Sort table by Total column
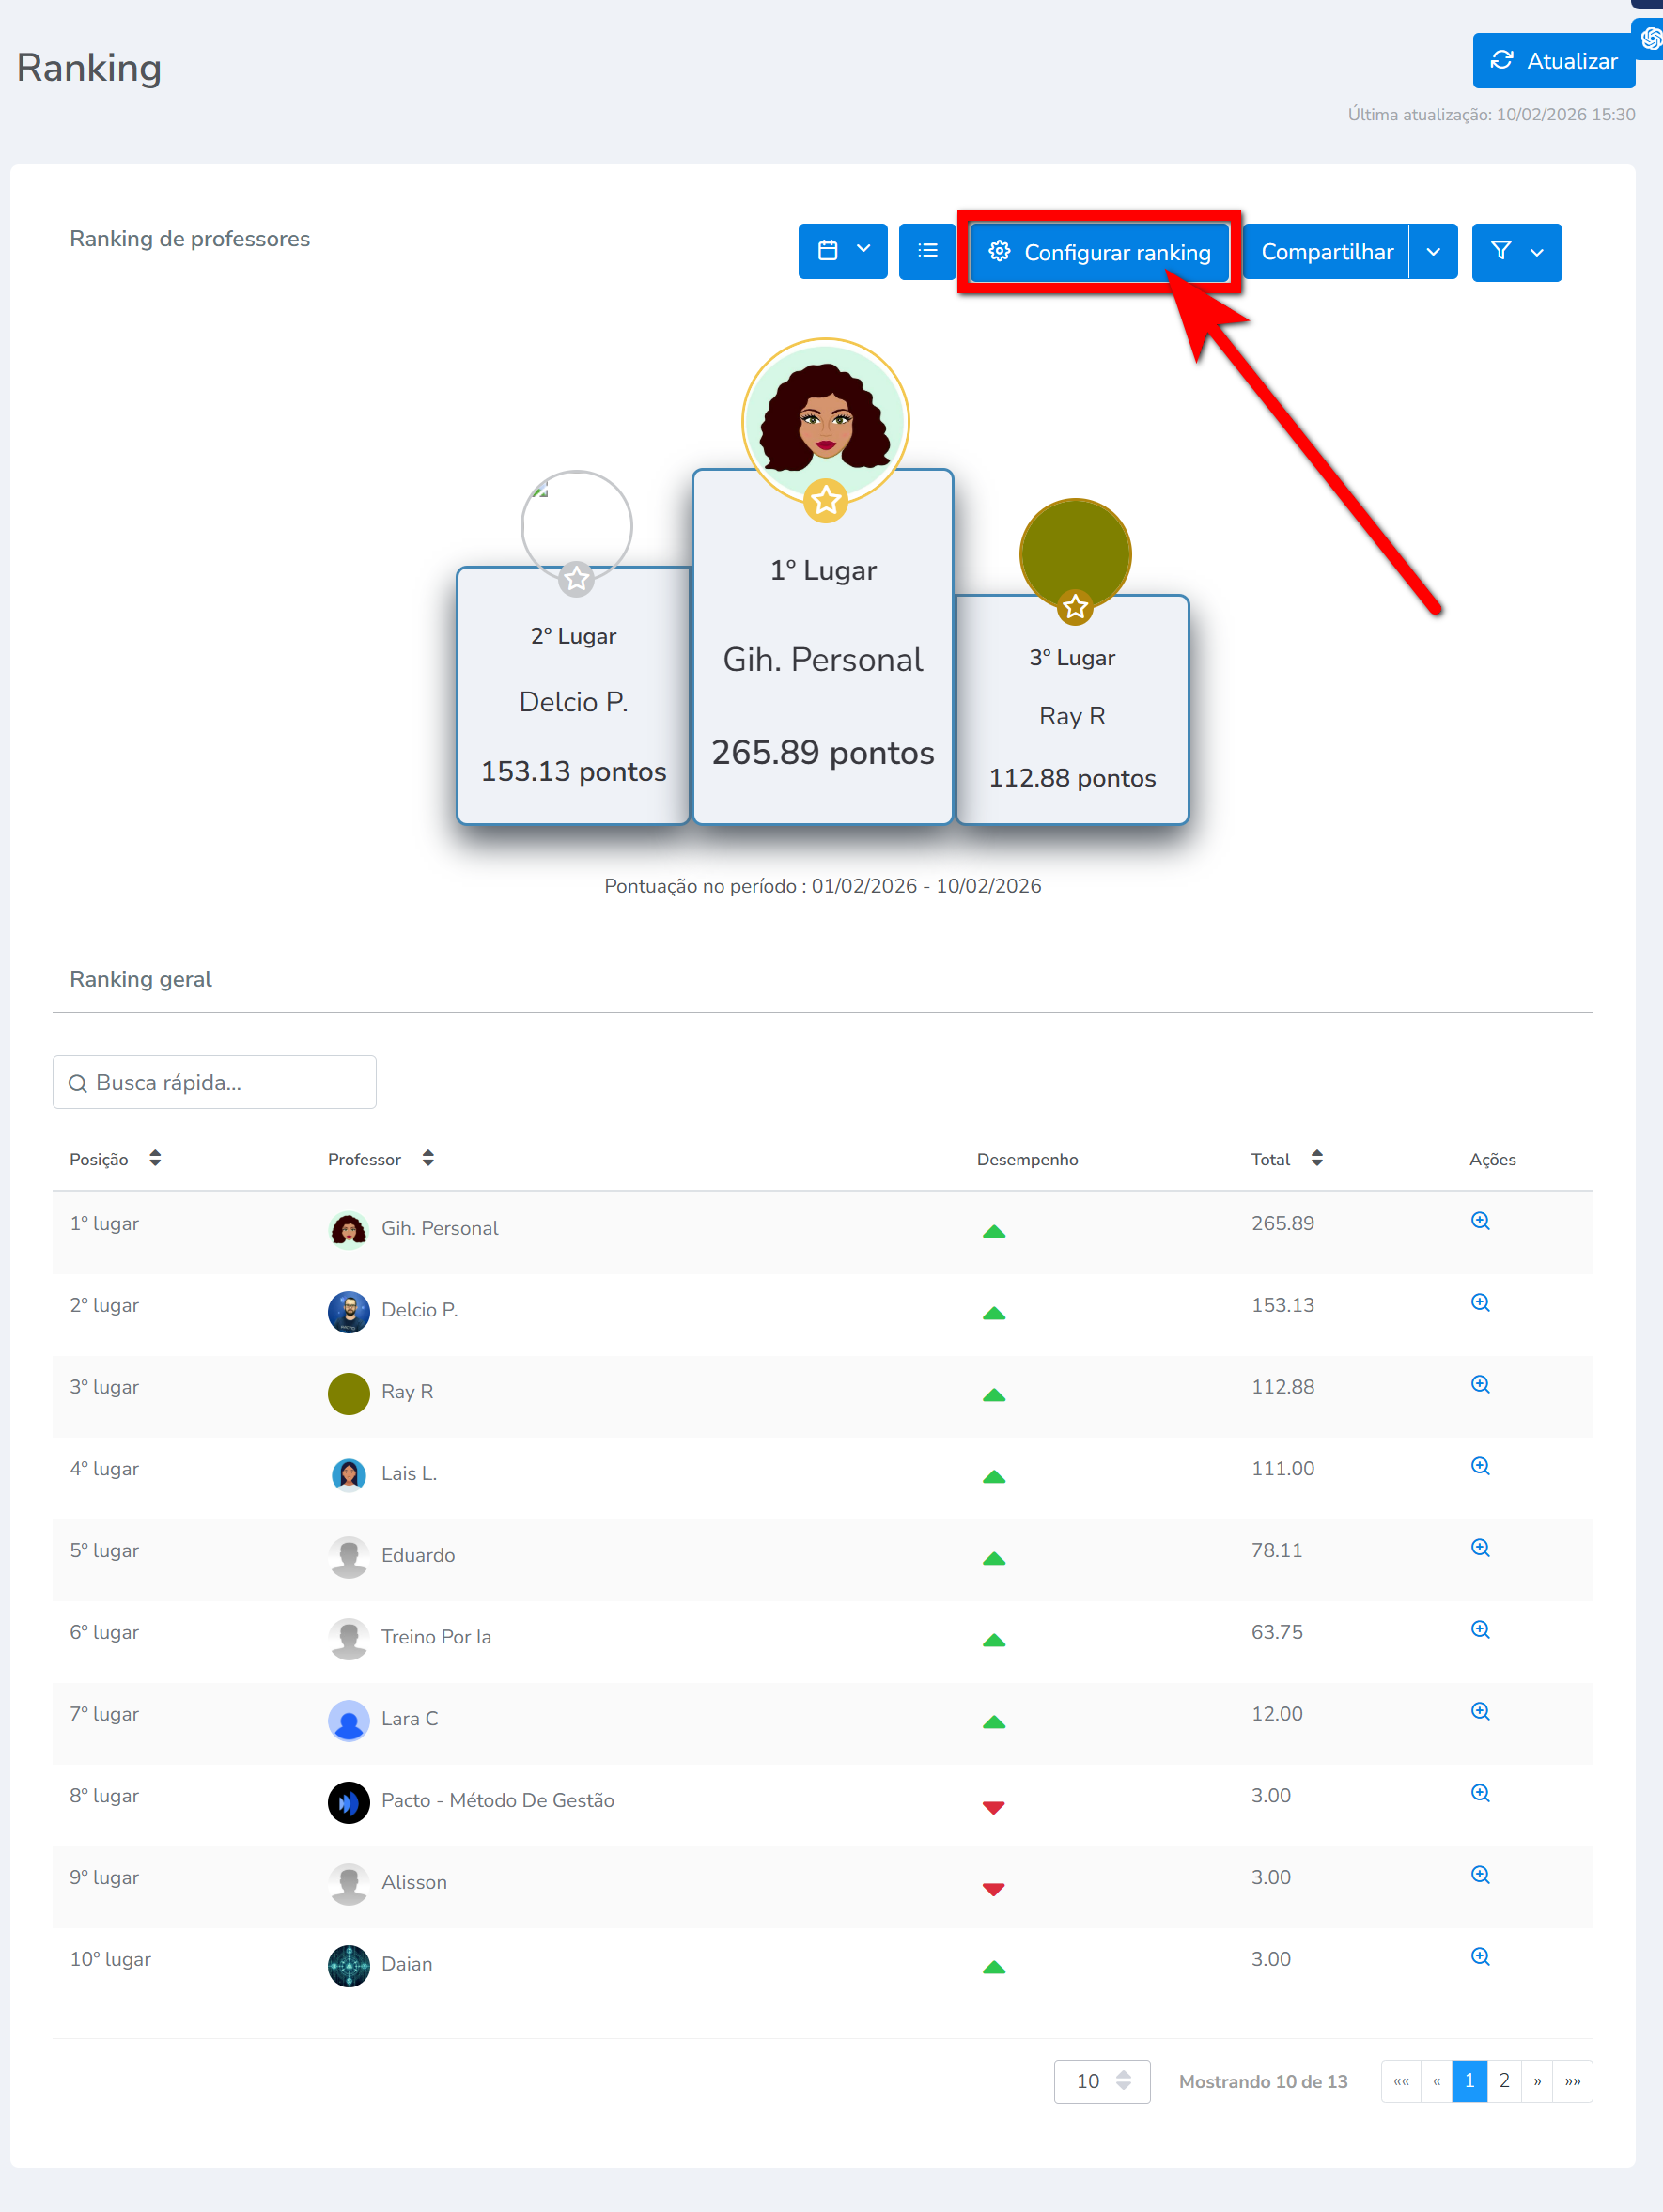Screen dimensions: 1663x2212 [x=1317, y=1158]
